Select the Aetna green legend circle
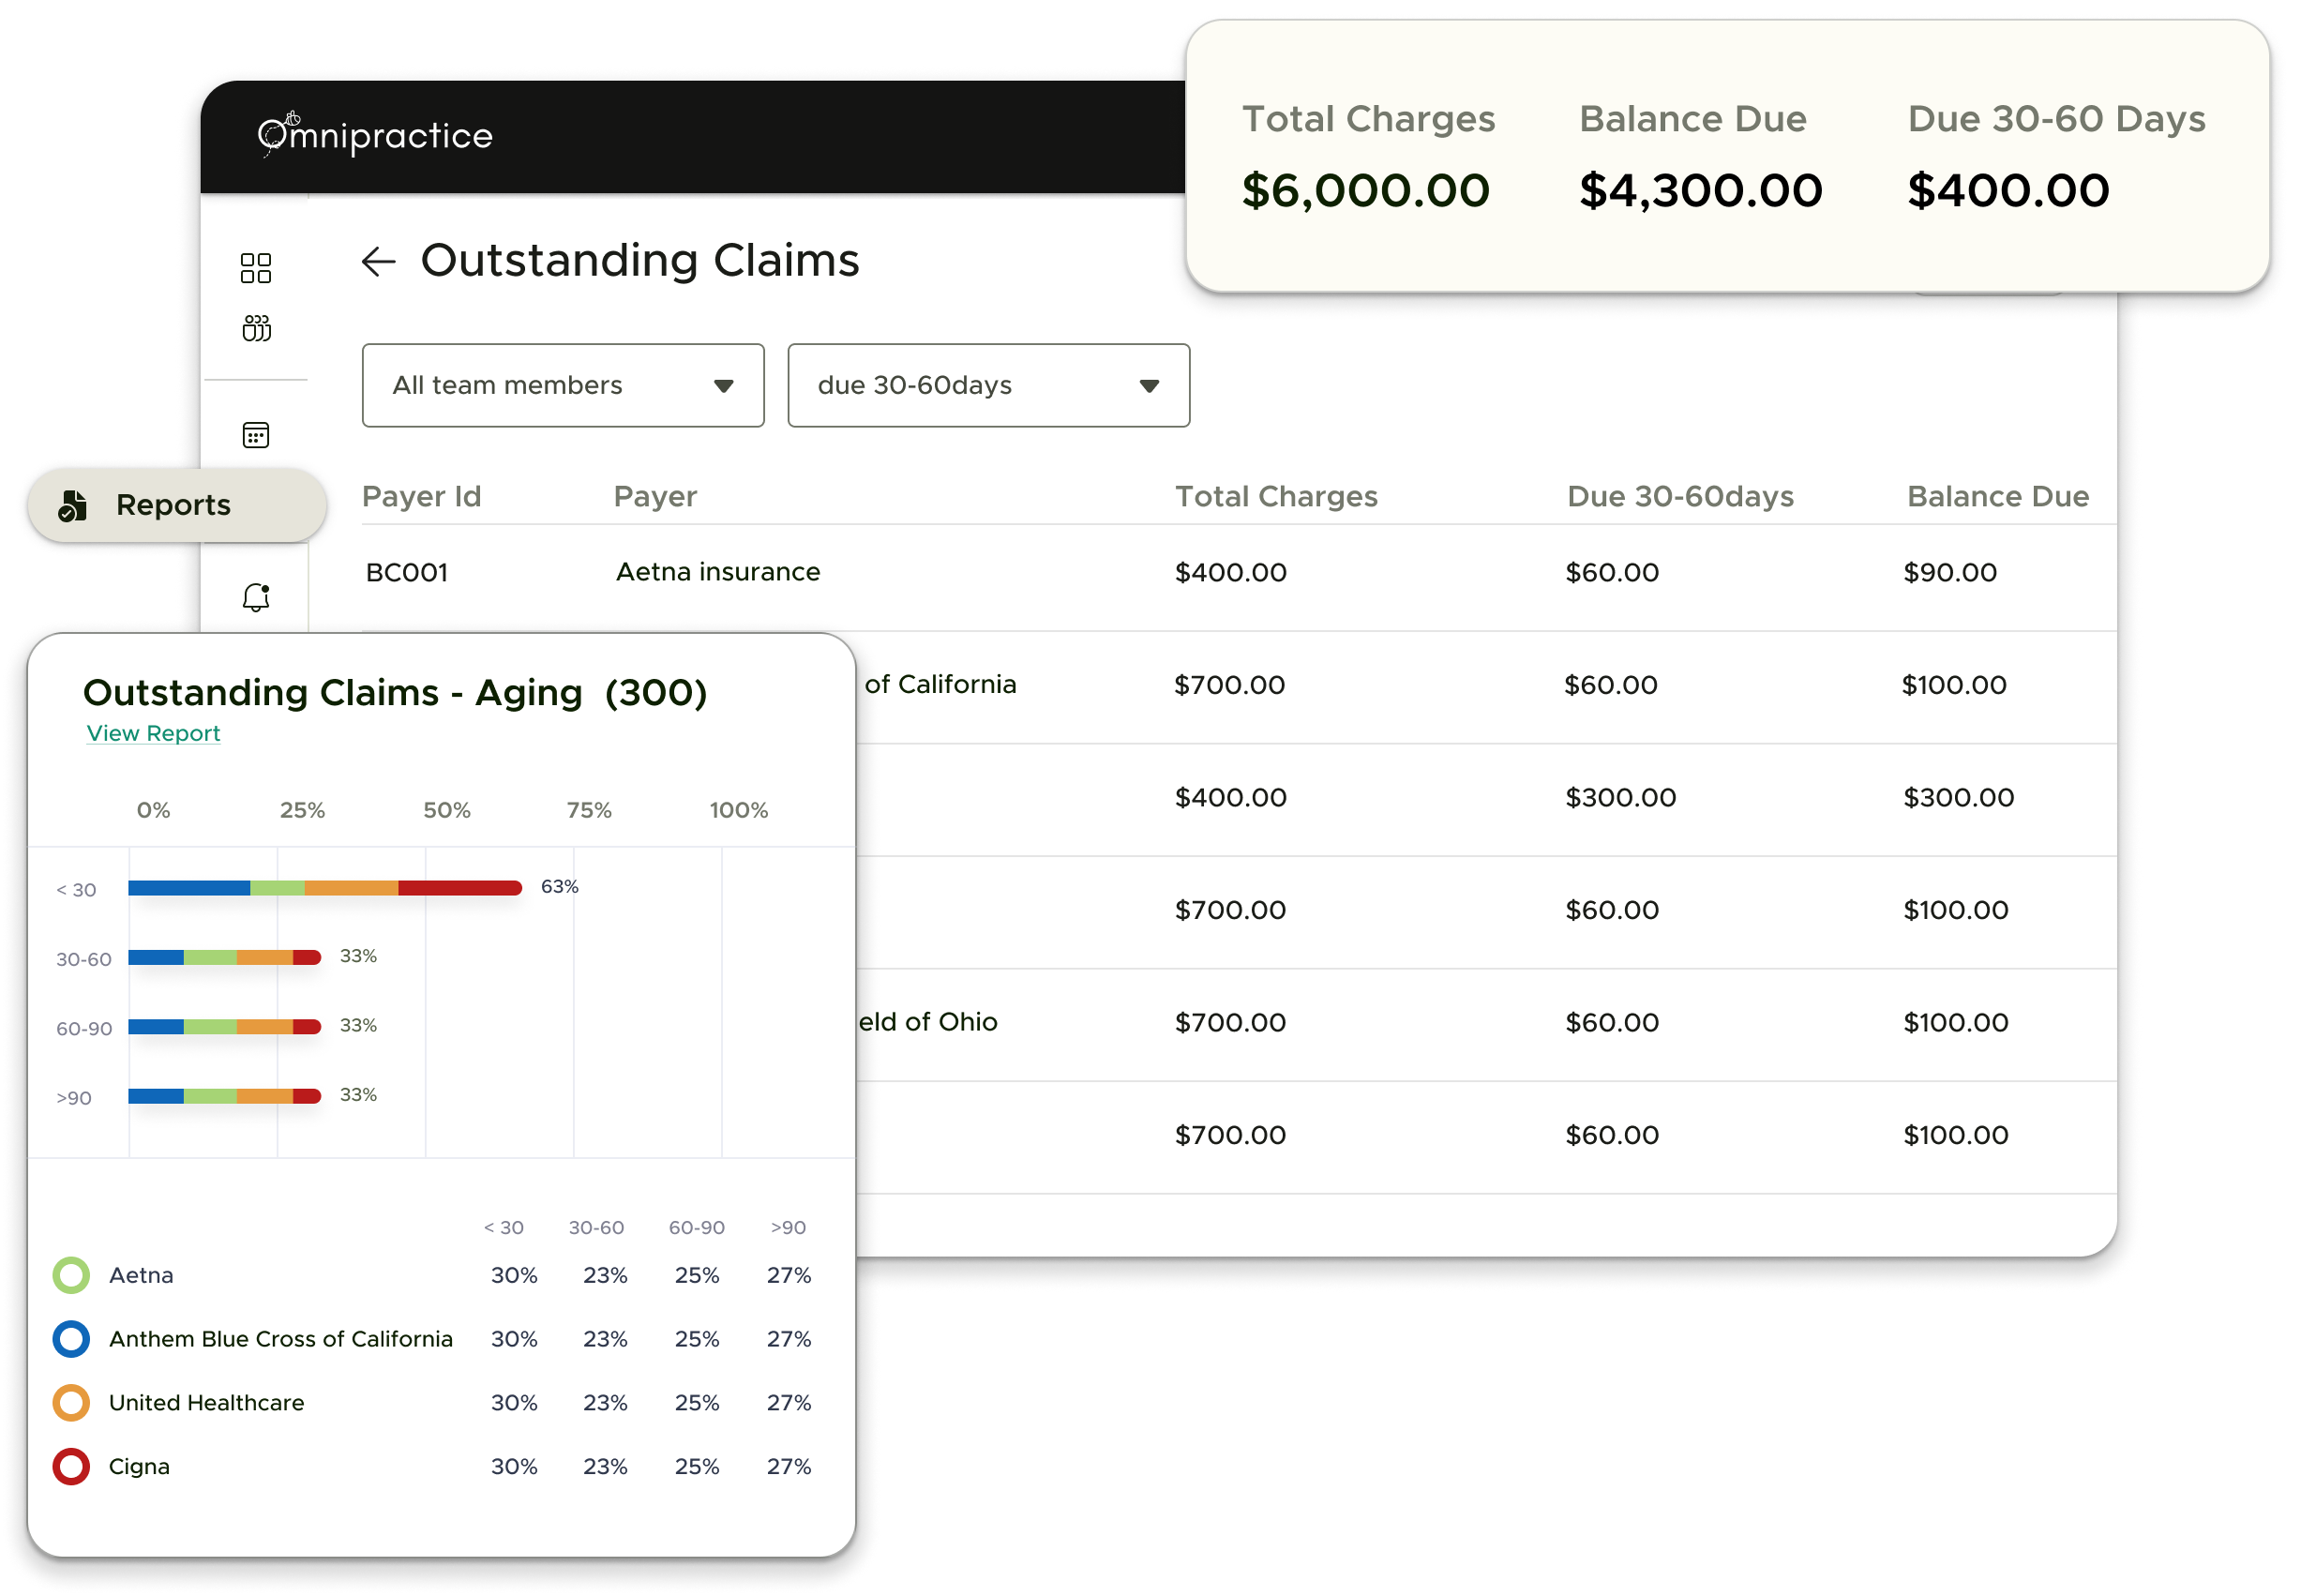 (71, 1275)
